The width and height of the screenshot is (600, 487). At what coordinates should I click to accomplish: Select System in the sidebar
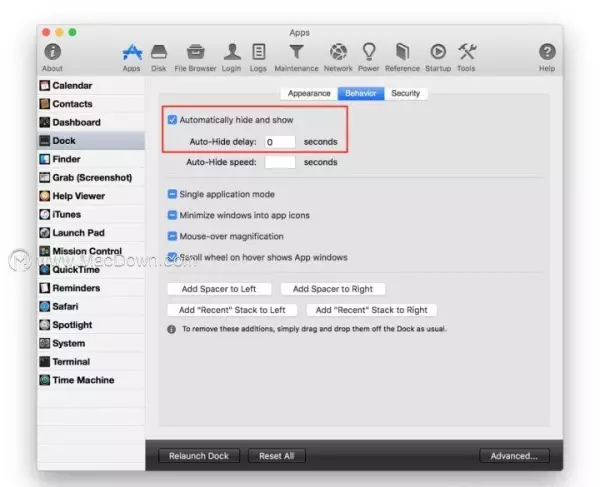[91, 343]
